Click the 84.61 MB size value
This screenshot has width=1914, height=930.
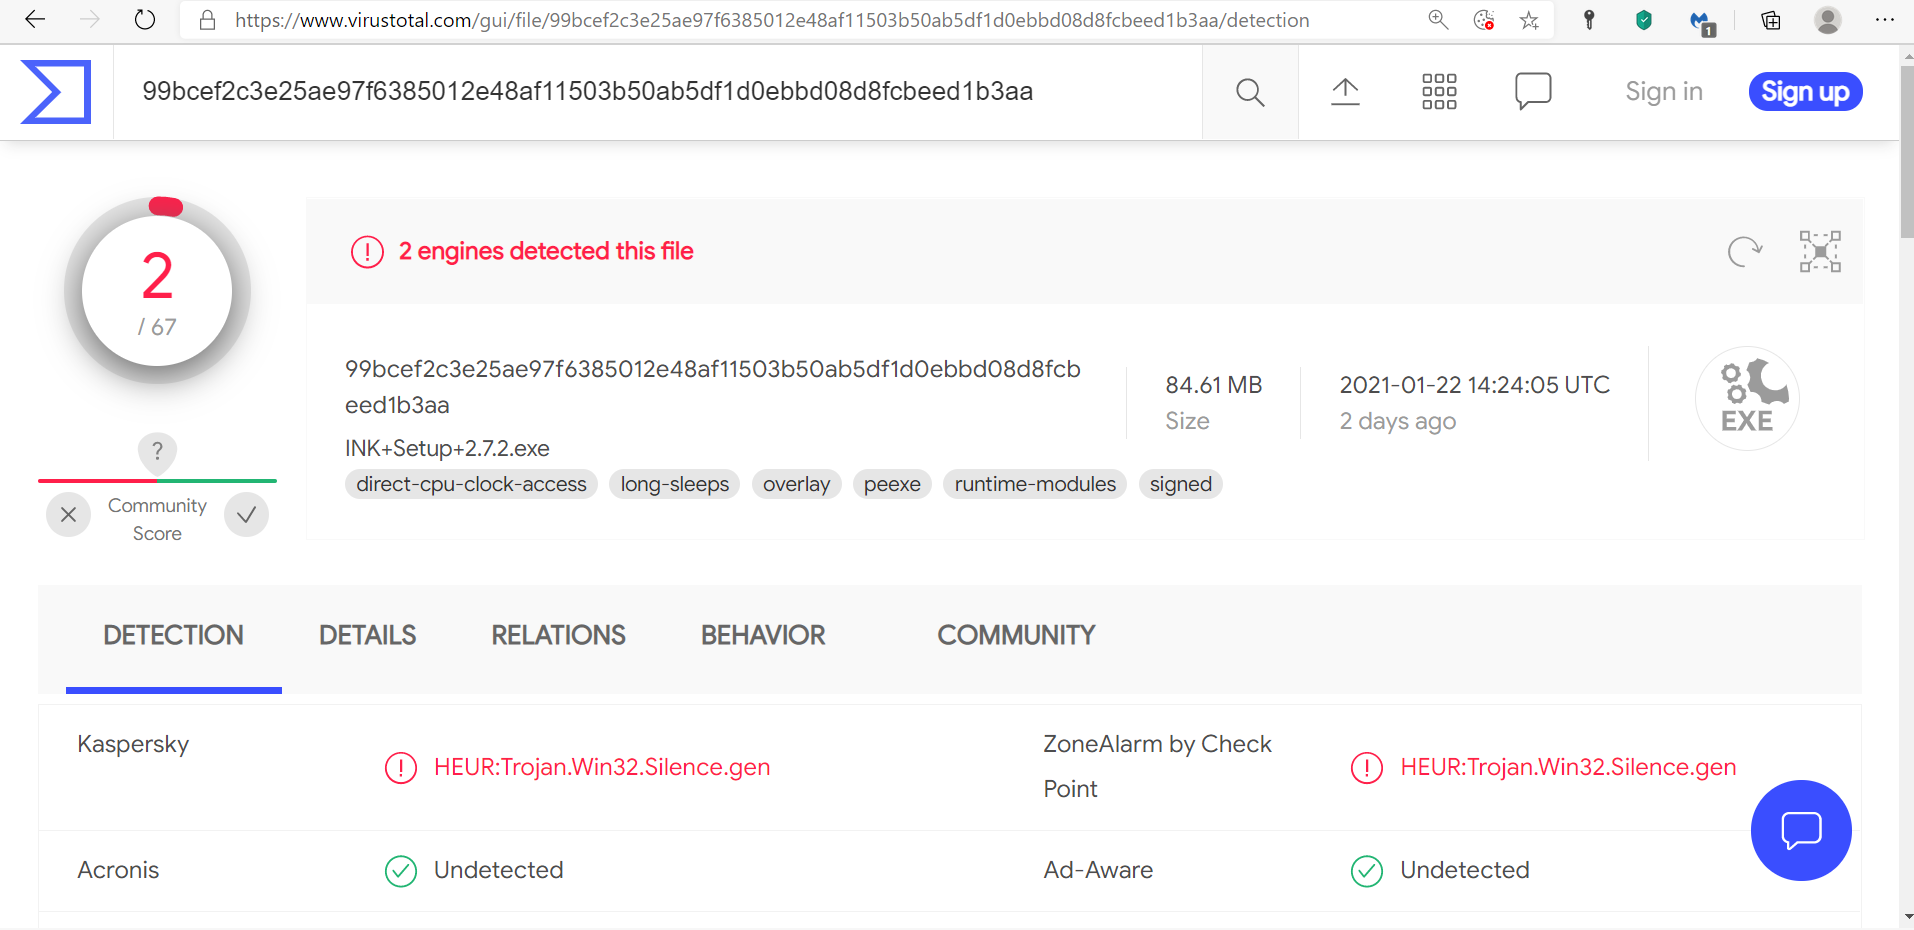[x=1214, y=385]
